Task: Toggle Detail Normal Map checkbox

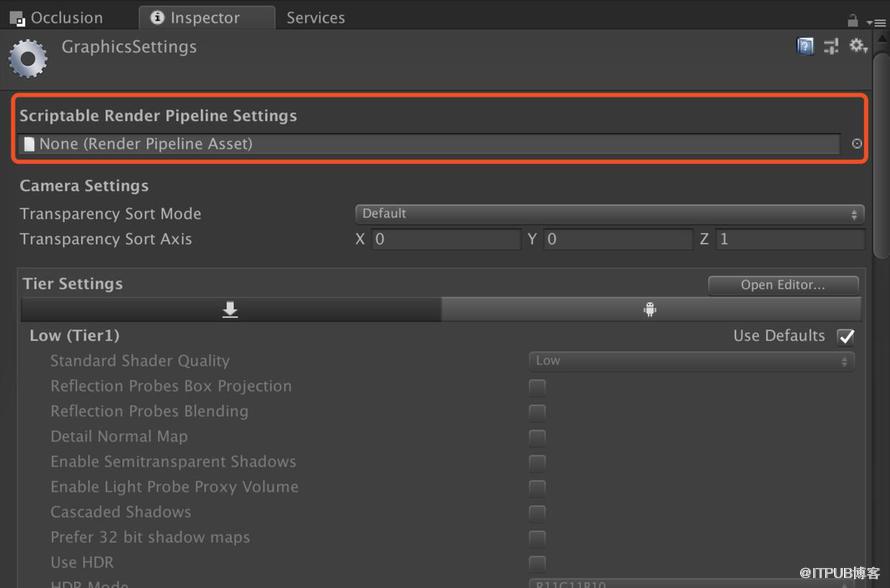Action: coord(537,438)
